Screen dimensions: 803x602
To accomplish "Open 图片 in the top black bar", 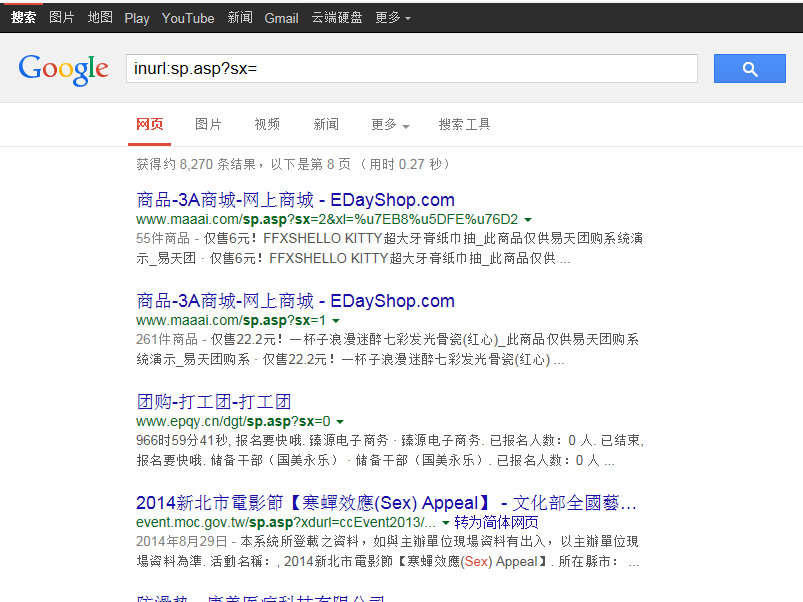I will coord(62,17).
